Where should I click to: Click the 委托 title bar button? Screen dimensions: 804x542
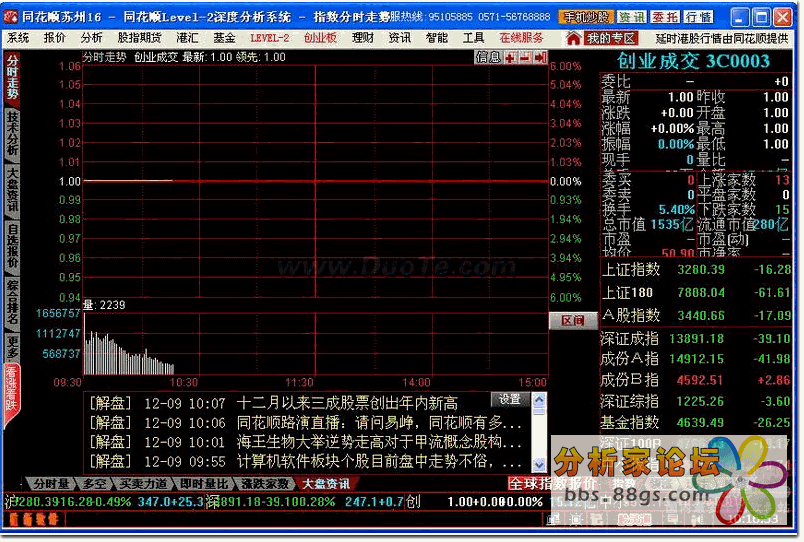[x=665, y=17]
